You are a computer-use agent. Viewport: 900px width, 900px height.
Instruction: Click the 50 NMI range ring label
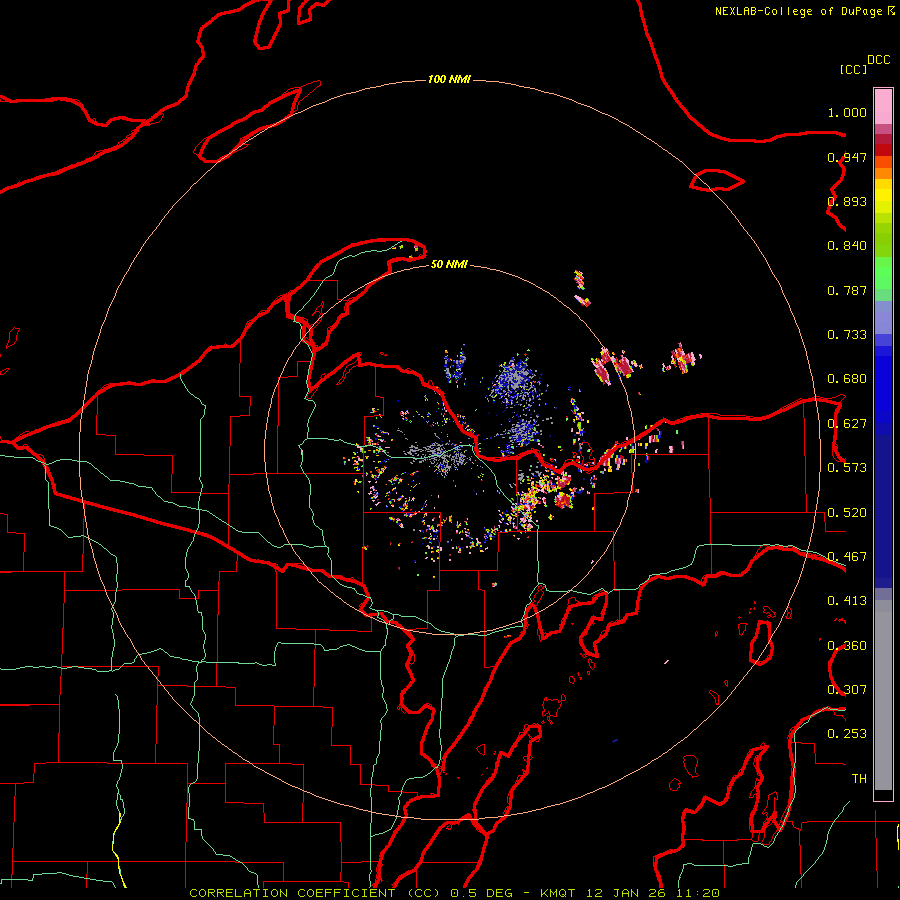click(x=449, y=264)
